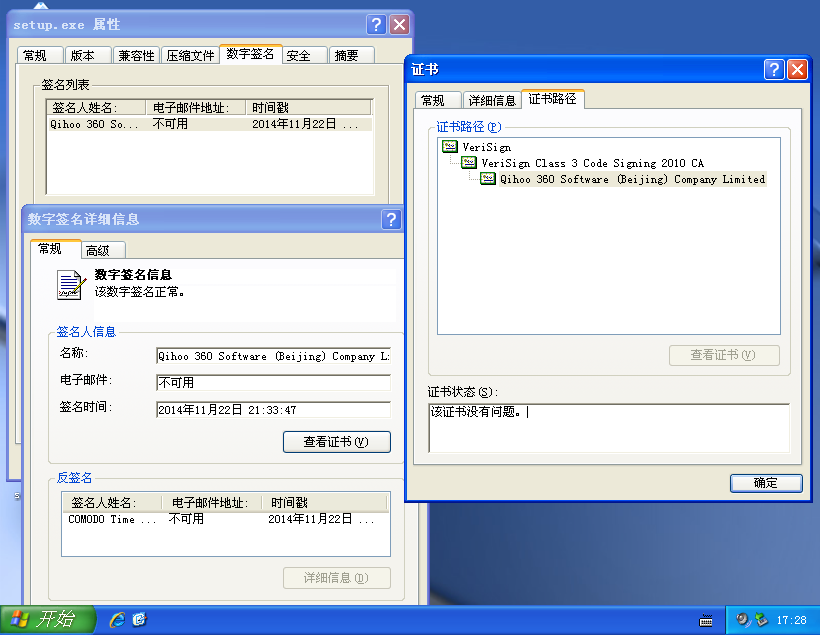Click the keyboard language bar icon in taskbar
Image resolution: width=820 pixels, height=635 pixels.
[706, 621]
